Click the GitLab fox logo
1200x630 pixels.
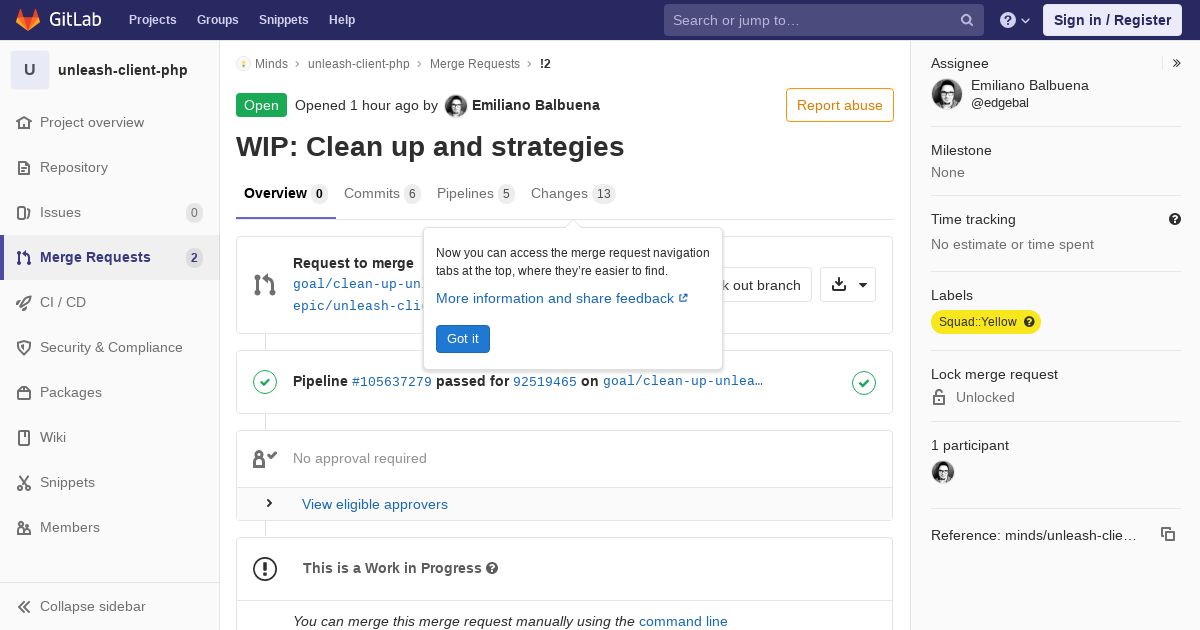click(x=28, y=20)
